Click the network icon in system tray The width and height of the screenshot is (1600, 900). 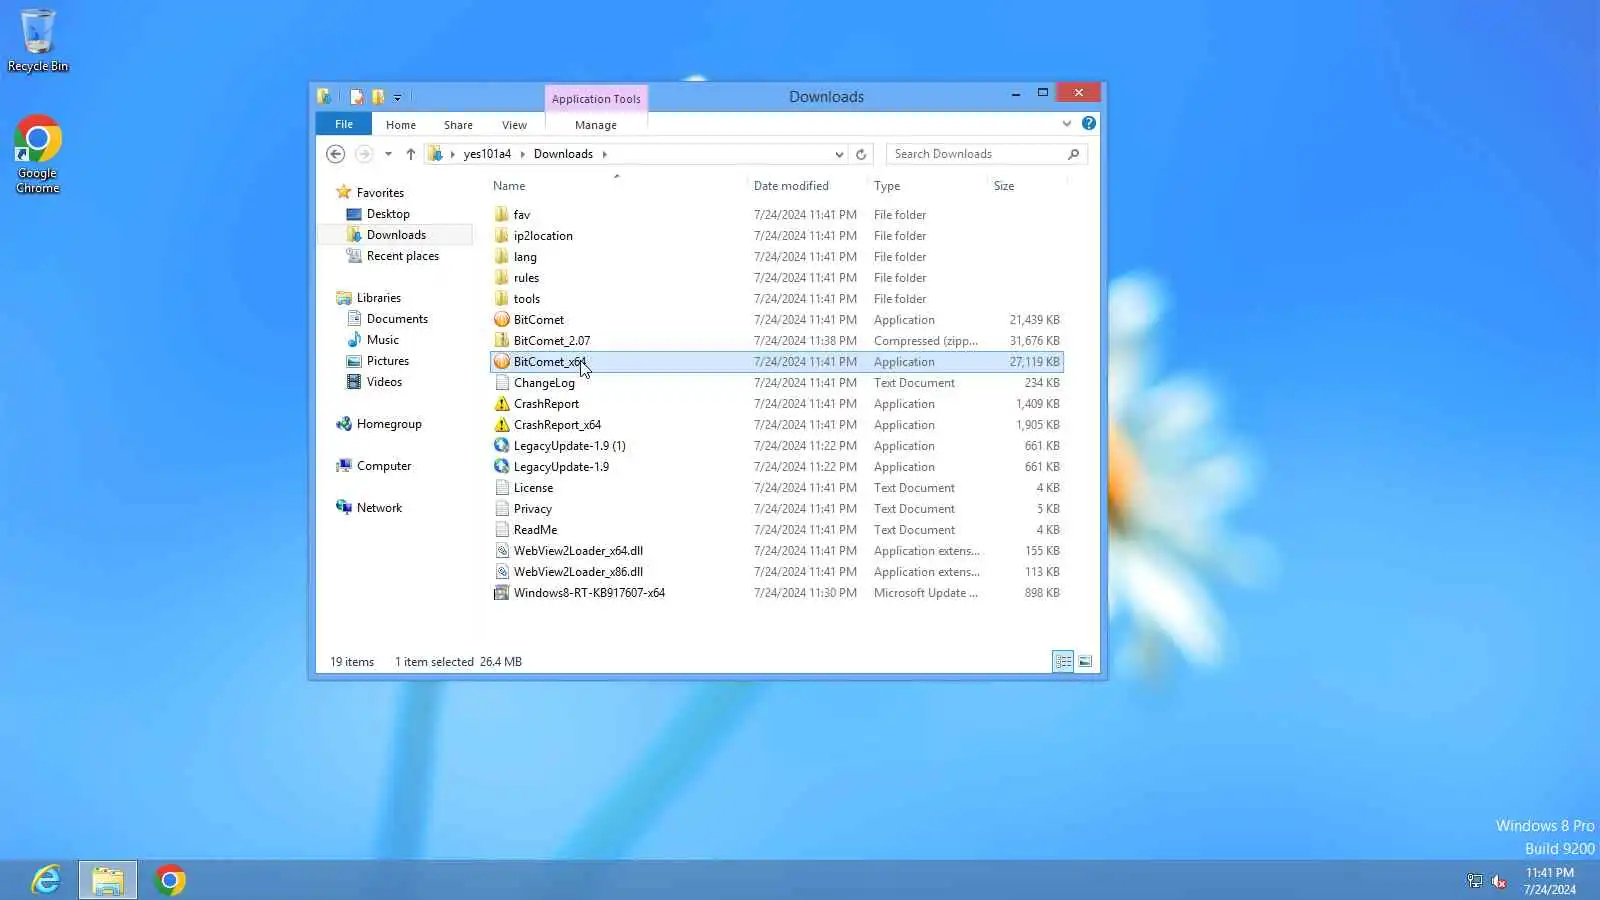tap(1475, 881)
